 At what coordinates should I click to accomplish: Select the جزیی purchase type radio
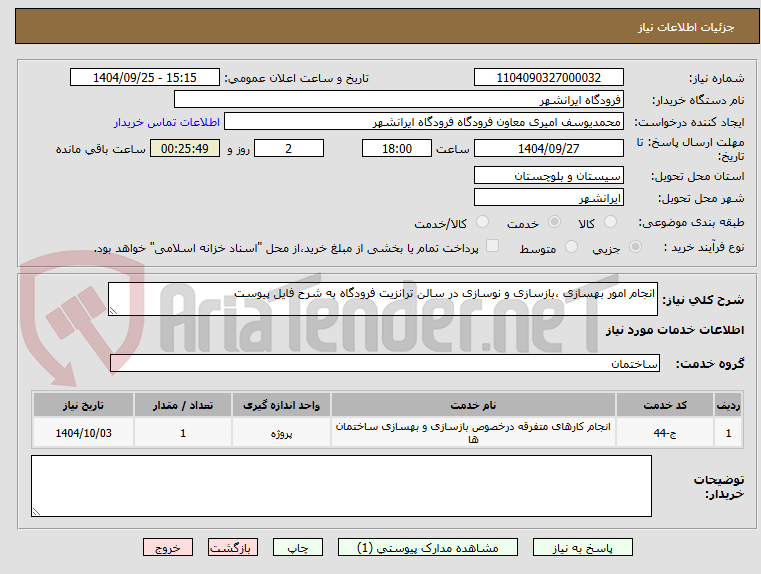(635, 247)
